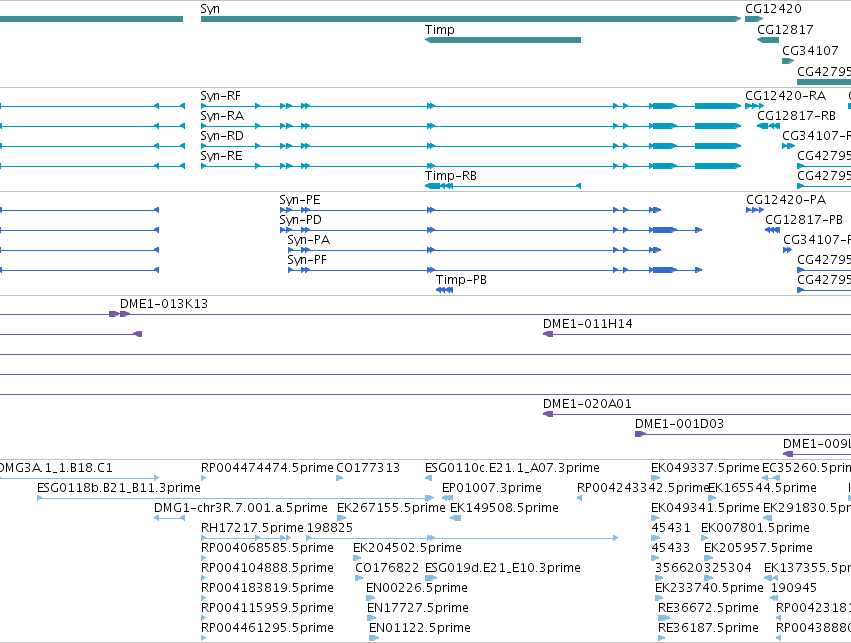Click the CG12817-RB transcript label

(x=796, y=116)
